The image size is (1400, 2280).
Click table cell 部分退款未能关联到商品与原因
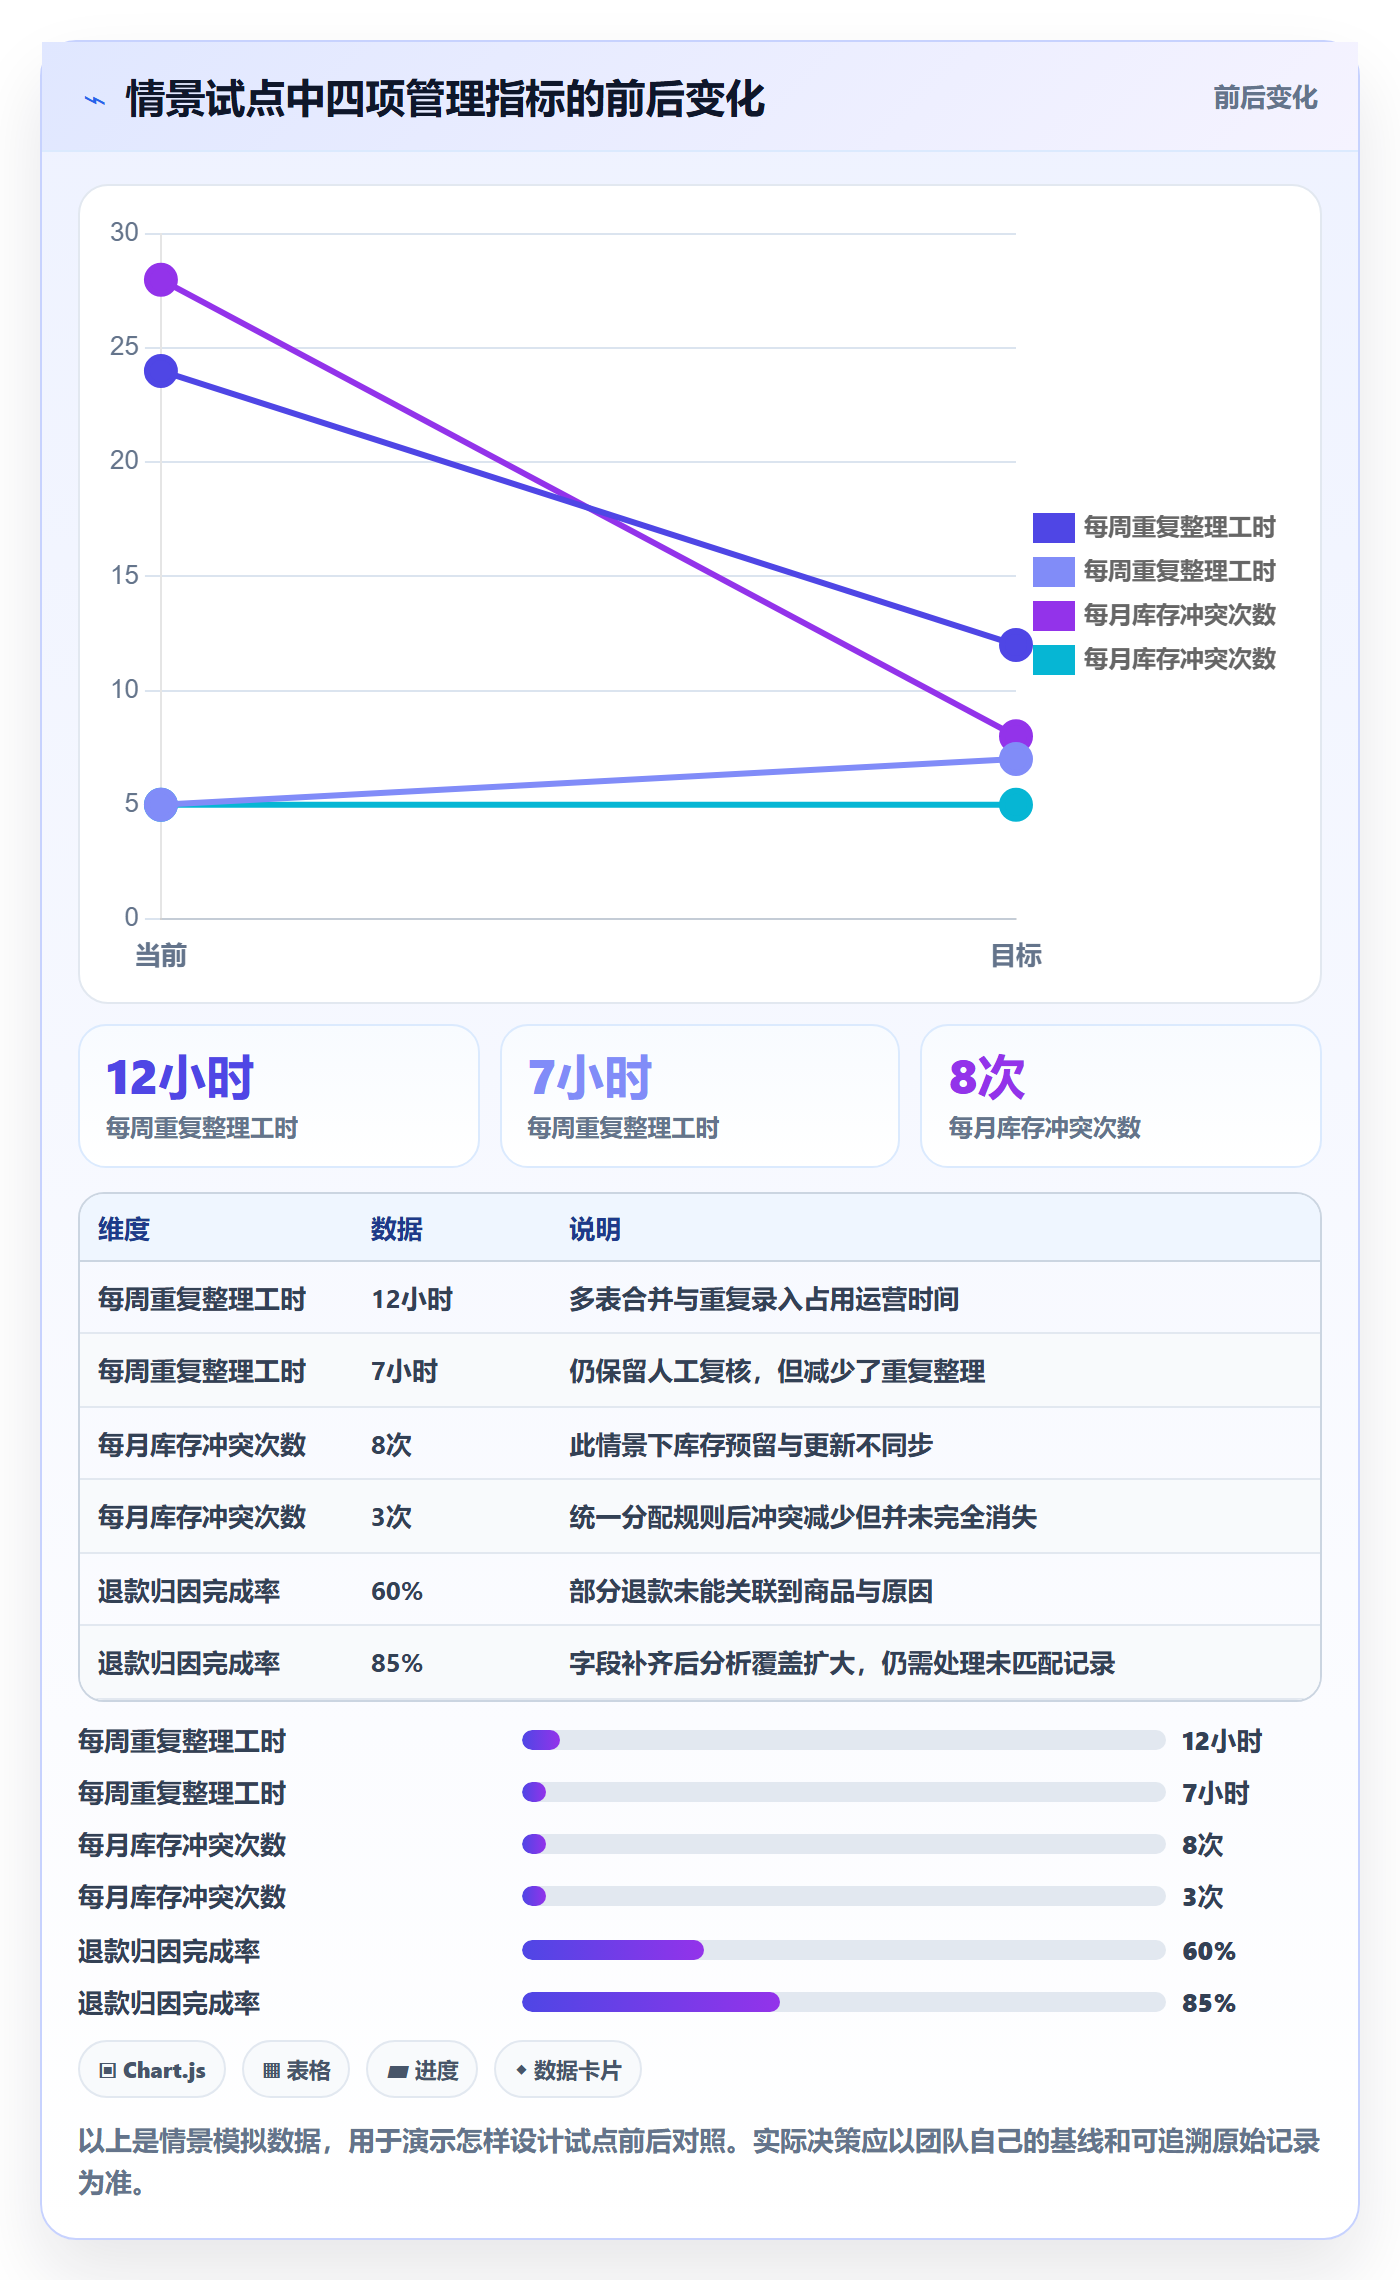pos(751,1591)
